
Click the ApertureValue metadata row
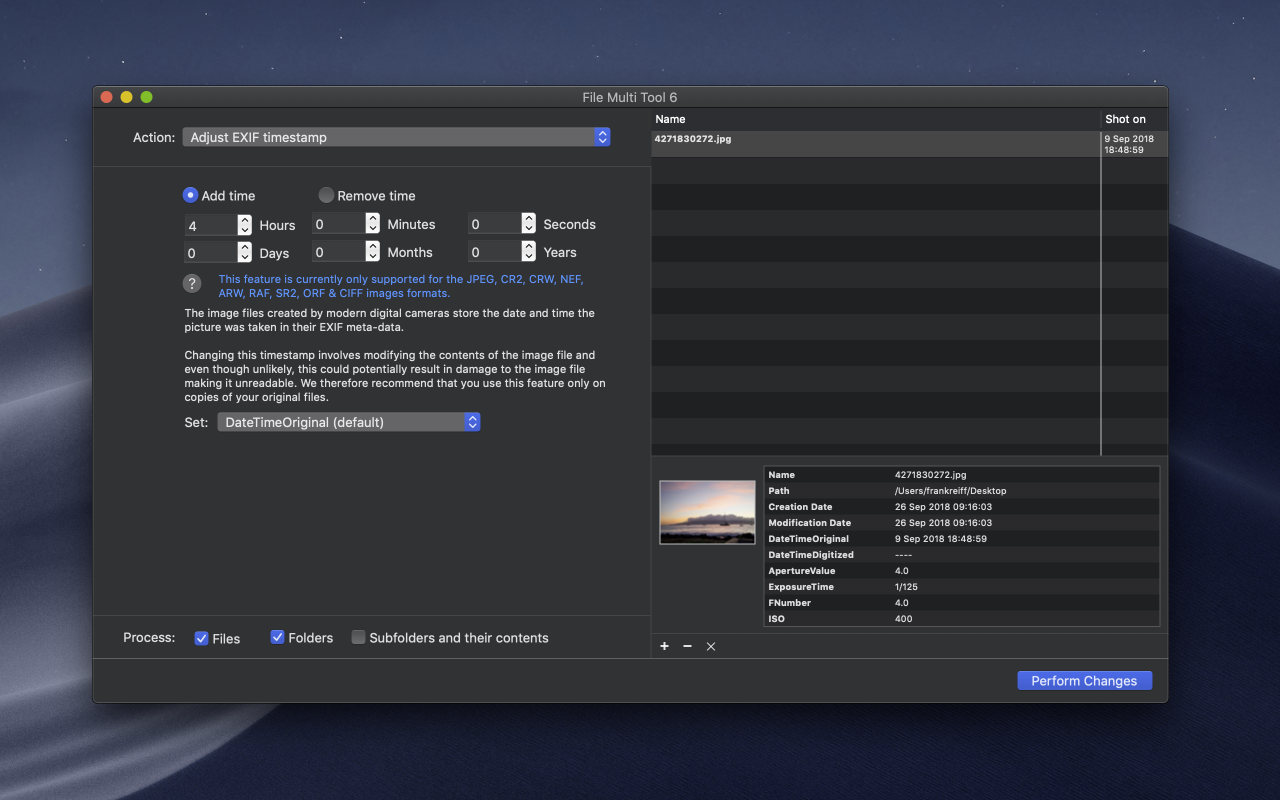coord(962,571)
